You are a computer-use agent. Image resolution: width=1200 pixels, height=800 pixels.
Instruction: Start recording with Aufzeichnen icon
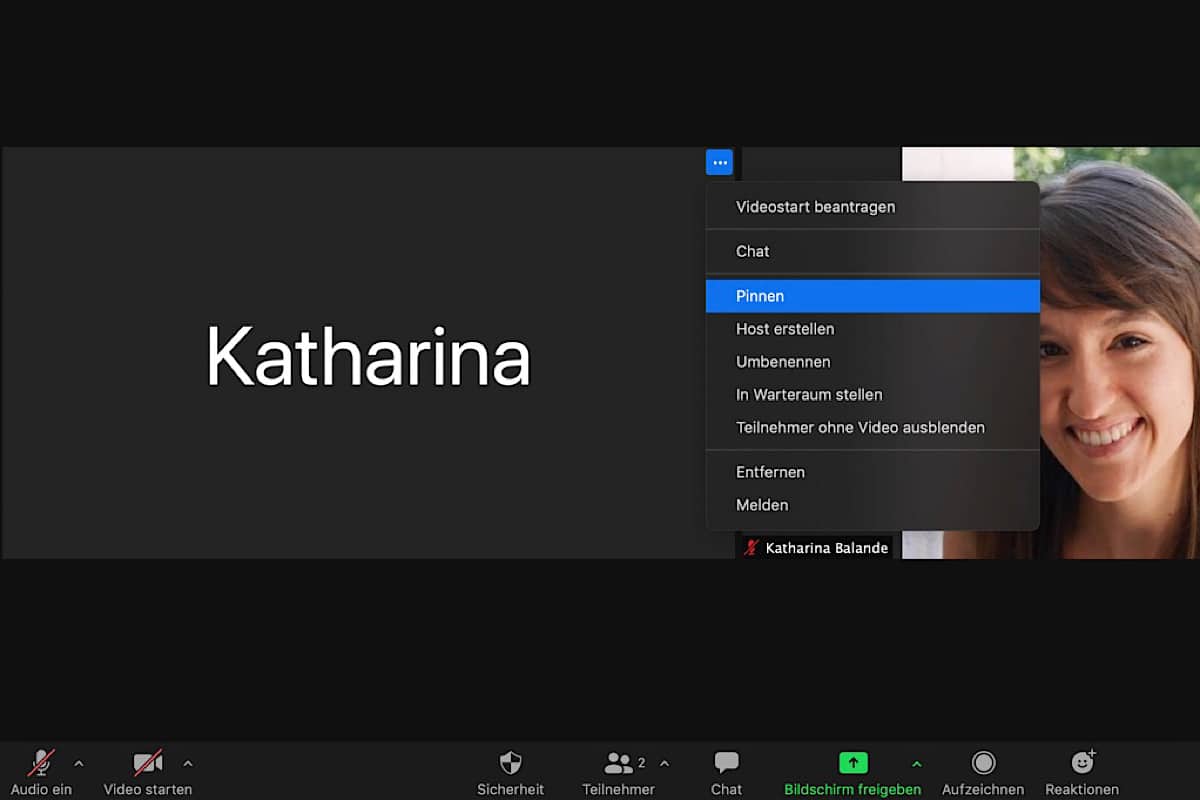click(x=983, y=763)
